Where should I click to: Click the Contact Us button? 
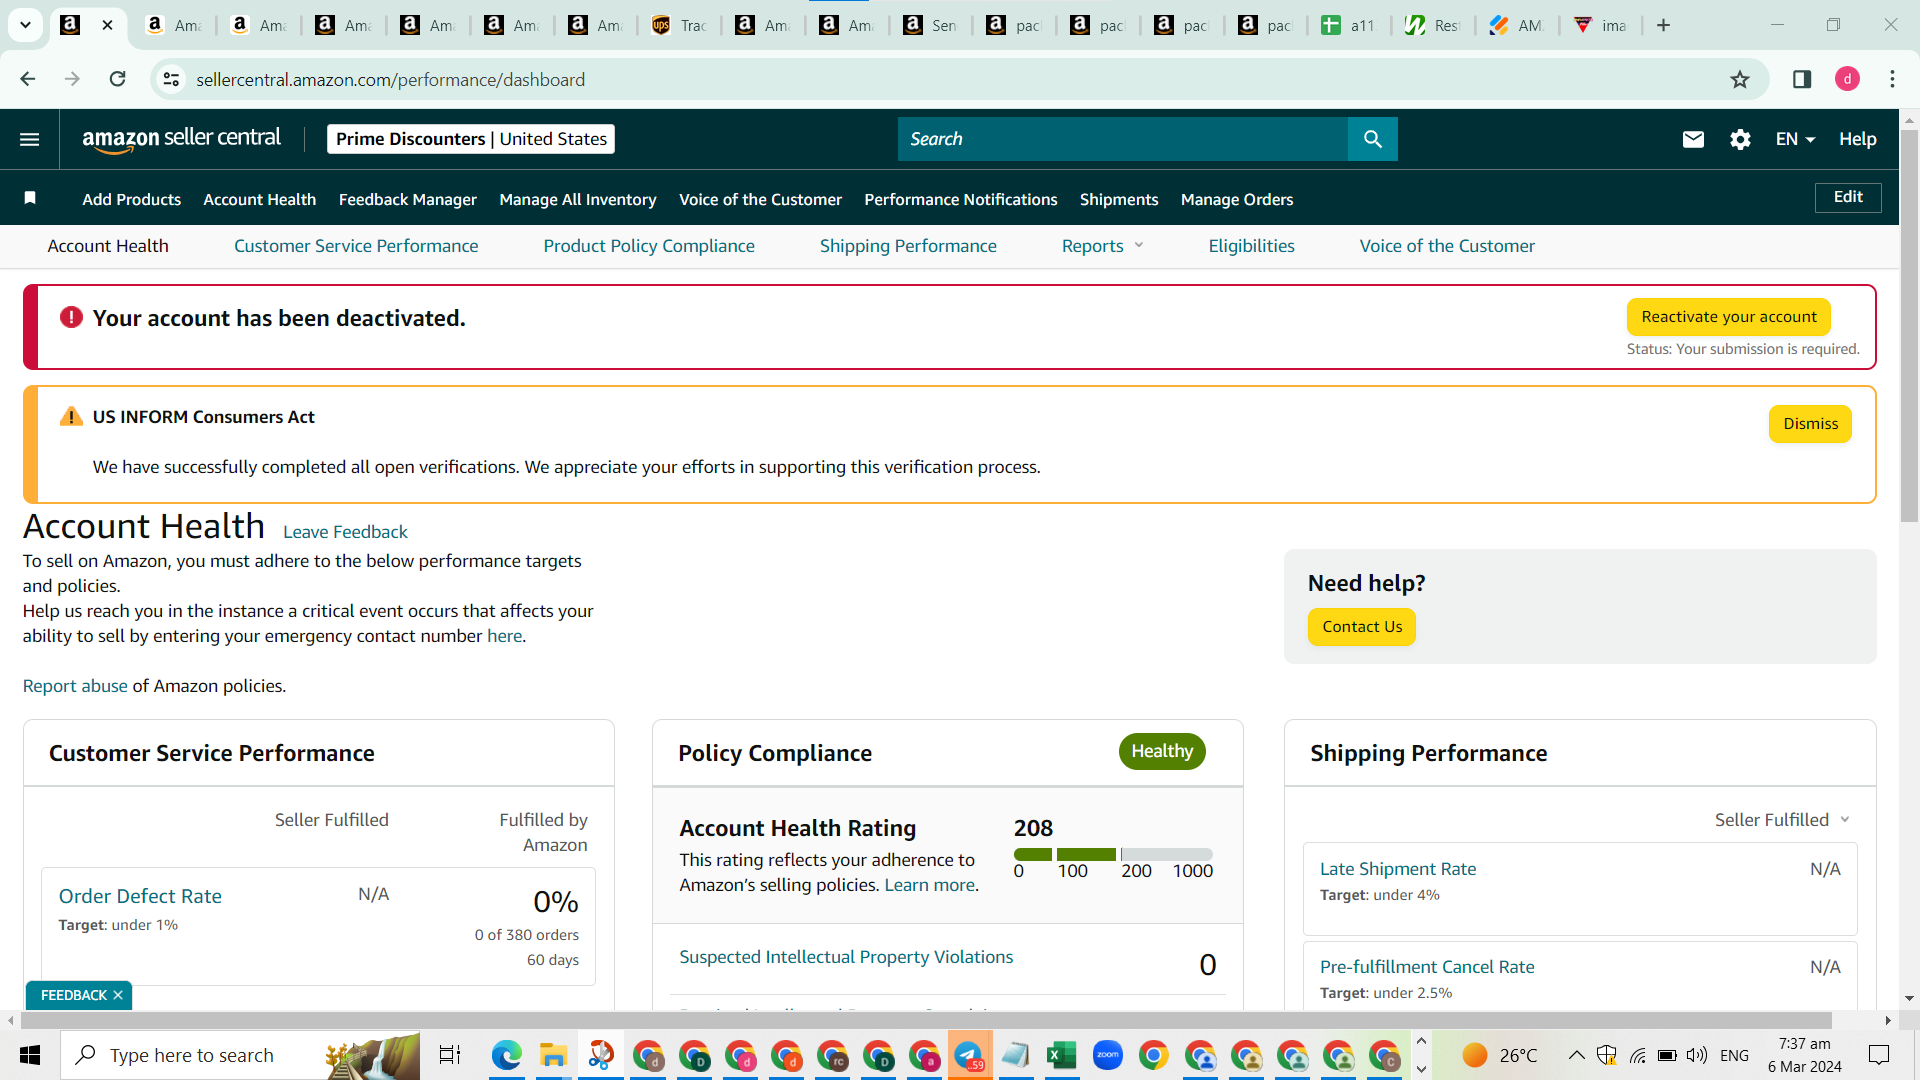click(x=1362, y=627)
